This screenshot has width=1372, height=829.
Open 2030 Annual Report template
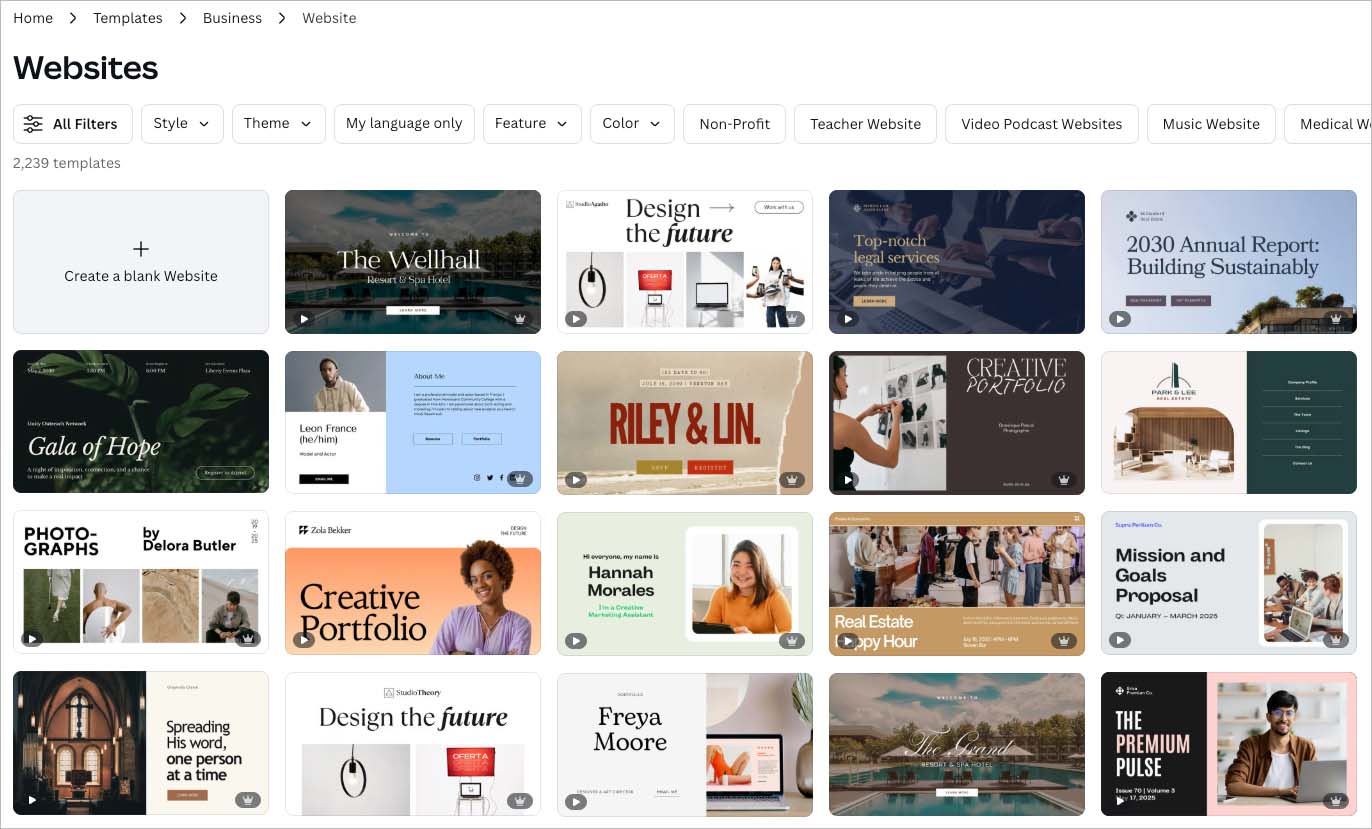pyautogui.click(x=1229, y=262)
